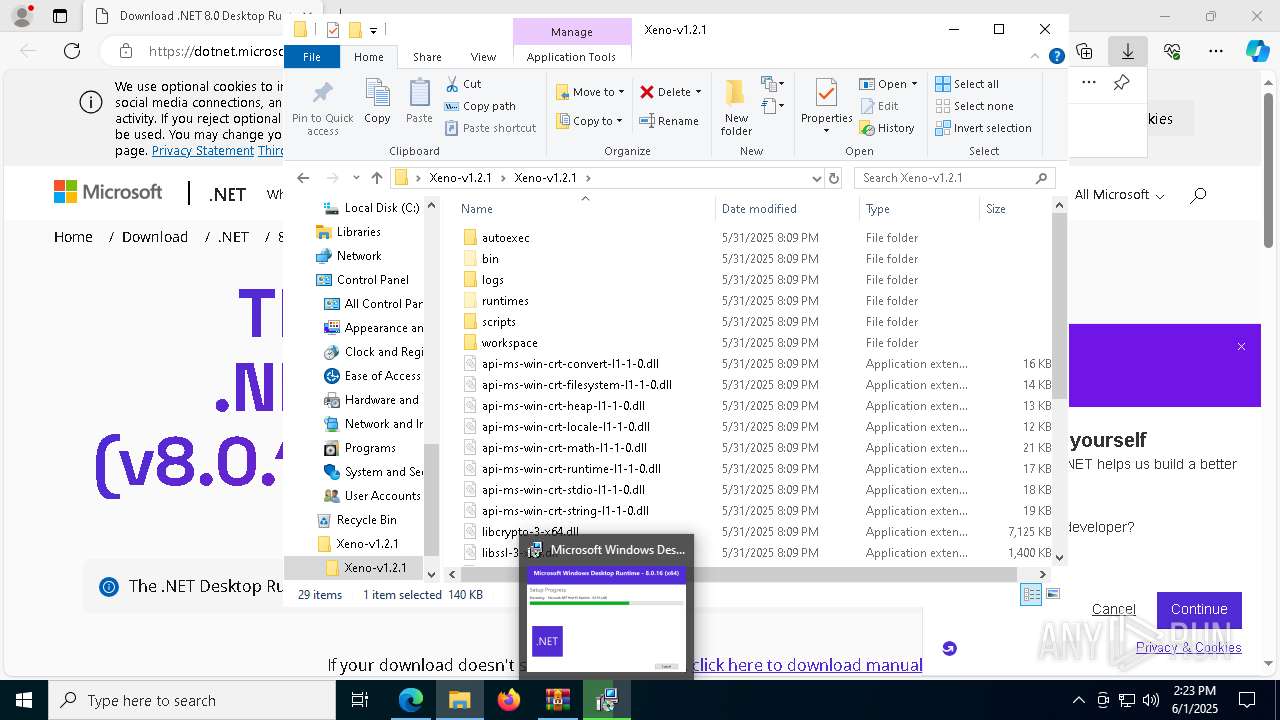
Task: Open Privacy Statement link in cookie banner
Action: click(x=203, y=151)
